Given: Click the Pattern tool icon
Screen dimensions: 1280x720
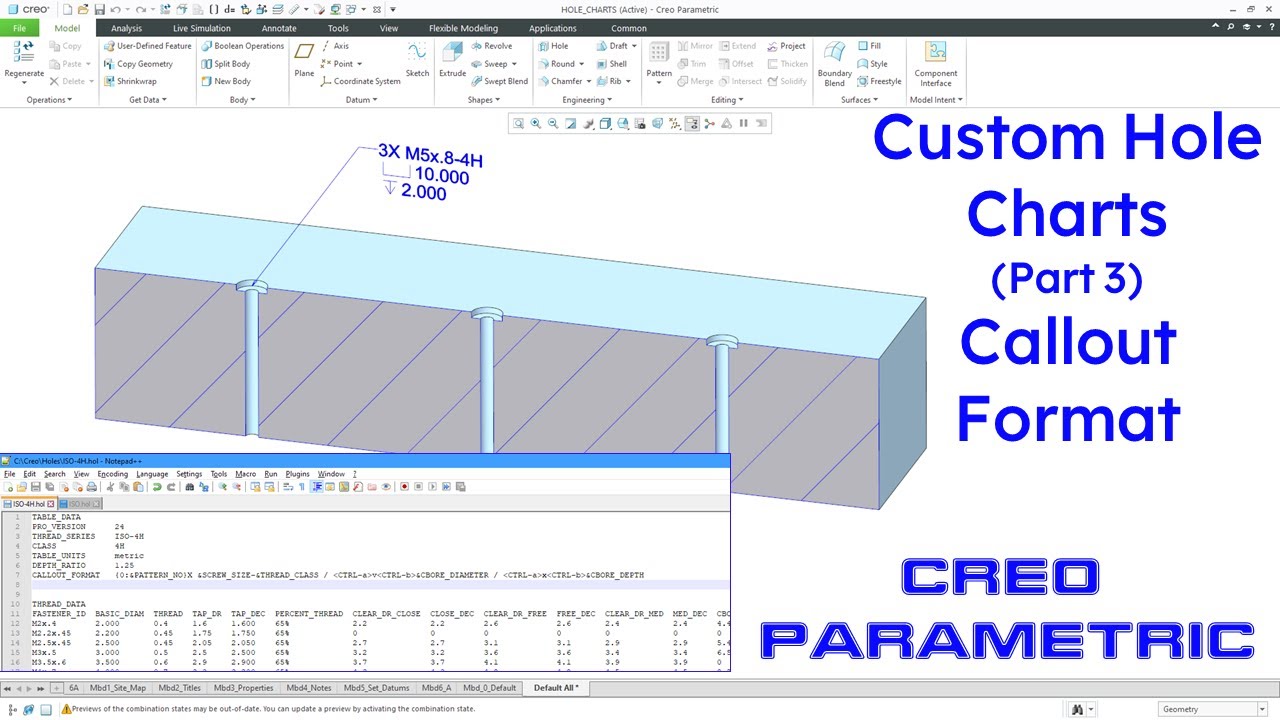Looking at the screenshot, I should click(x=659, y=52).
